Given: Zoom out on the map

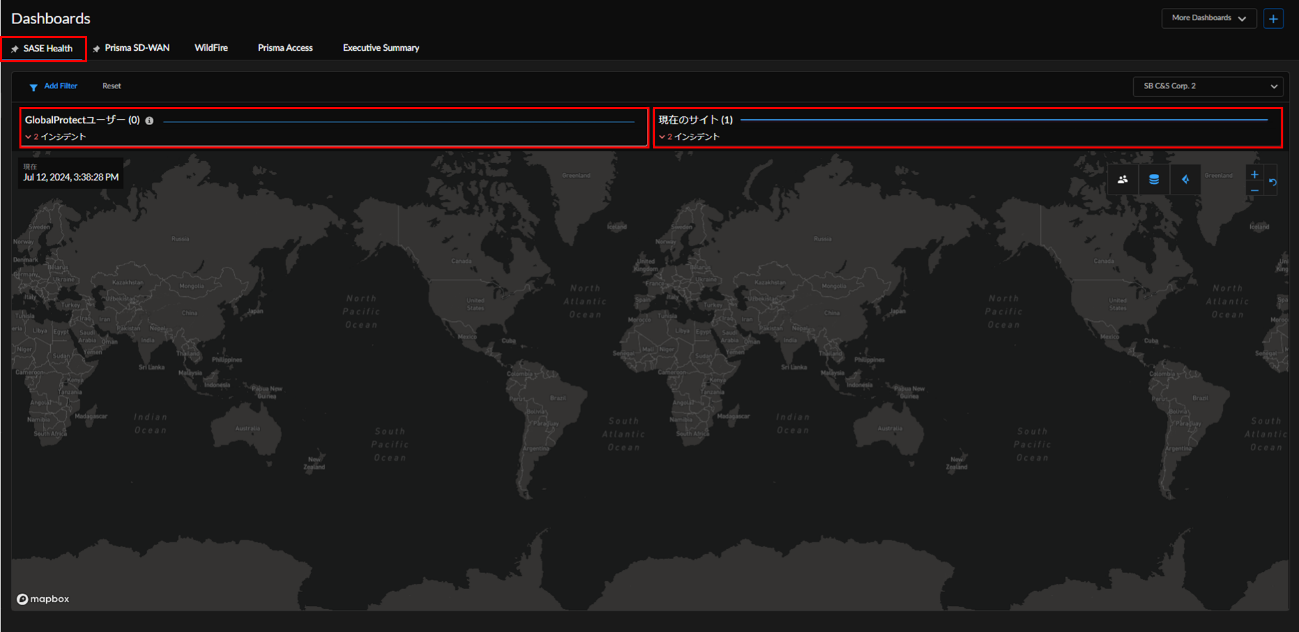Looking at the screenshot, I should pos(1255,189).
